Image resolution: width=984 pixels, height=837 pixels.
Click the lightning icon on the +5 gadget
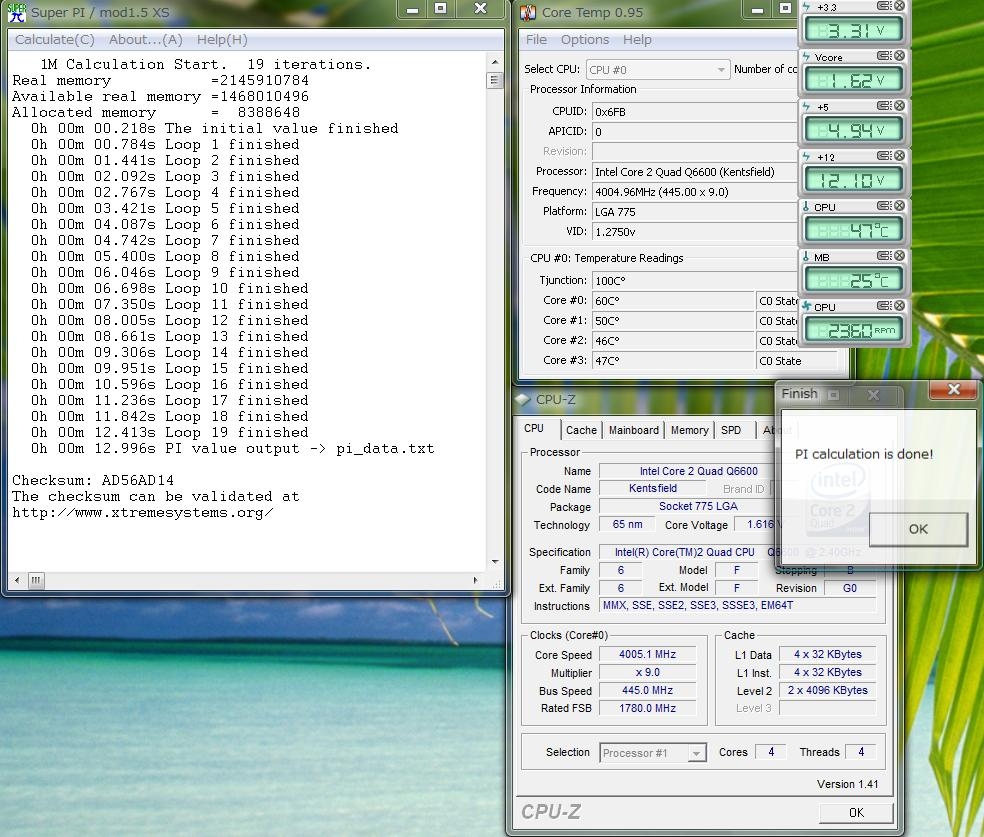click(x=807, y=107)
